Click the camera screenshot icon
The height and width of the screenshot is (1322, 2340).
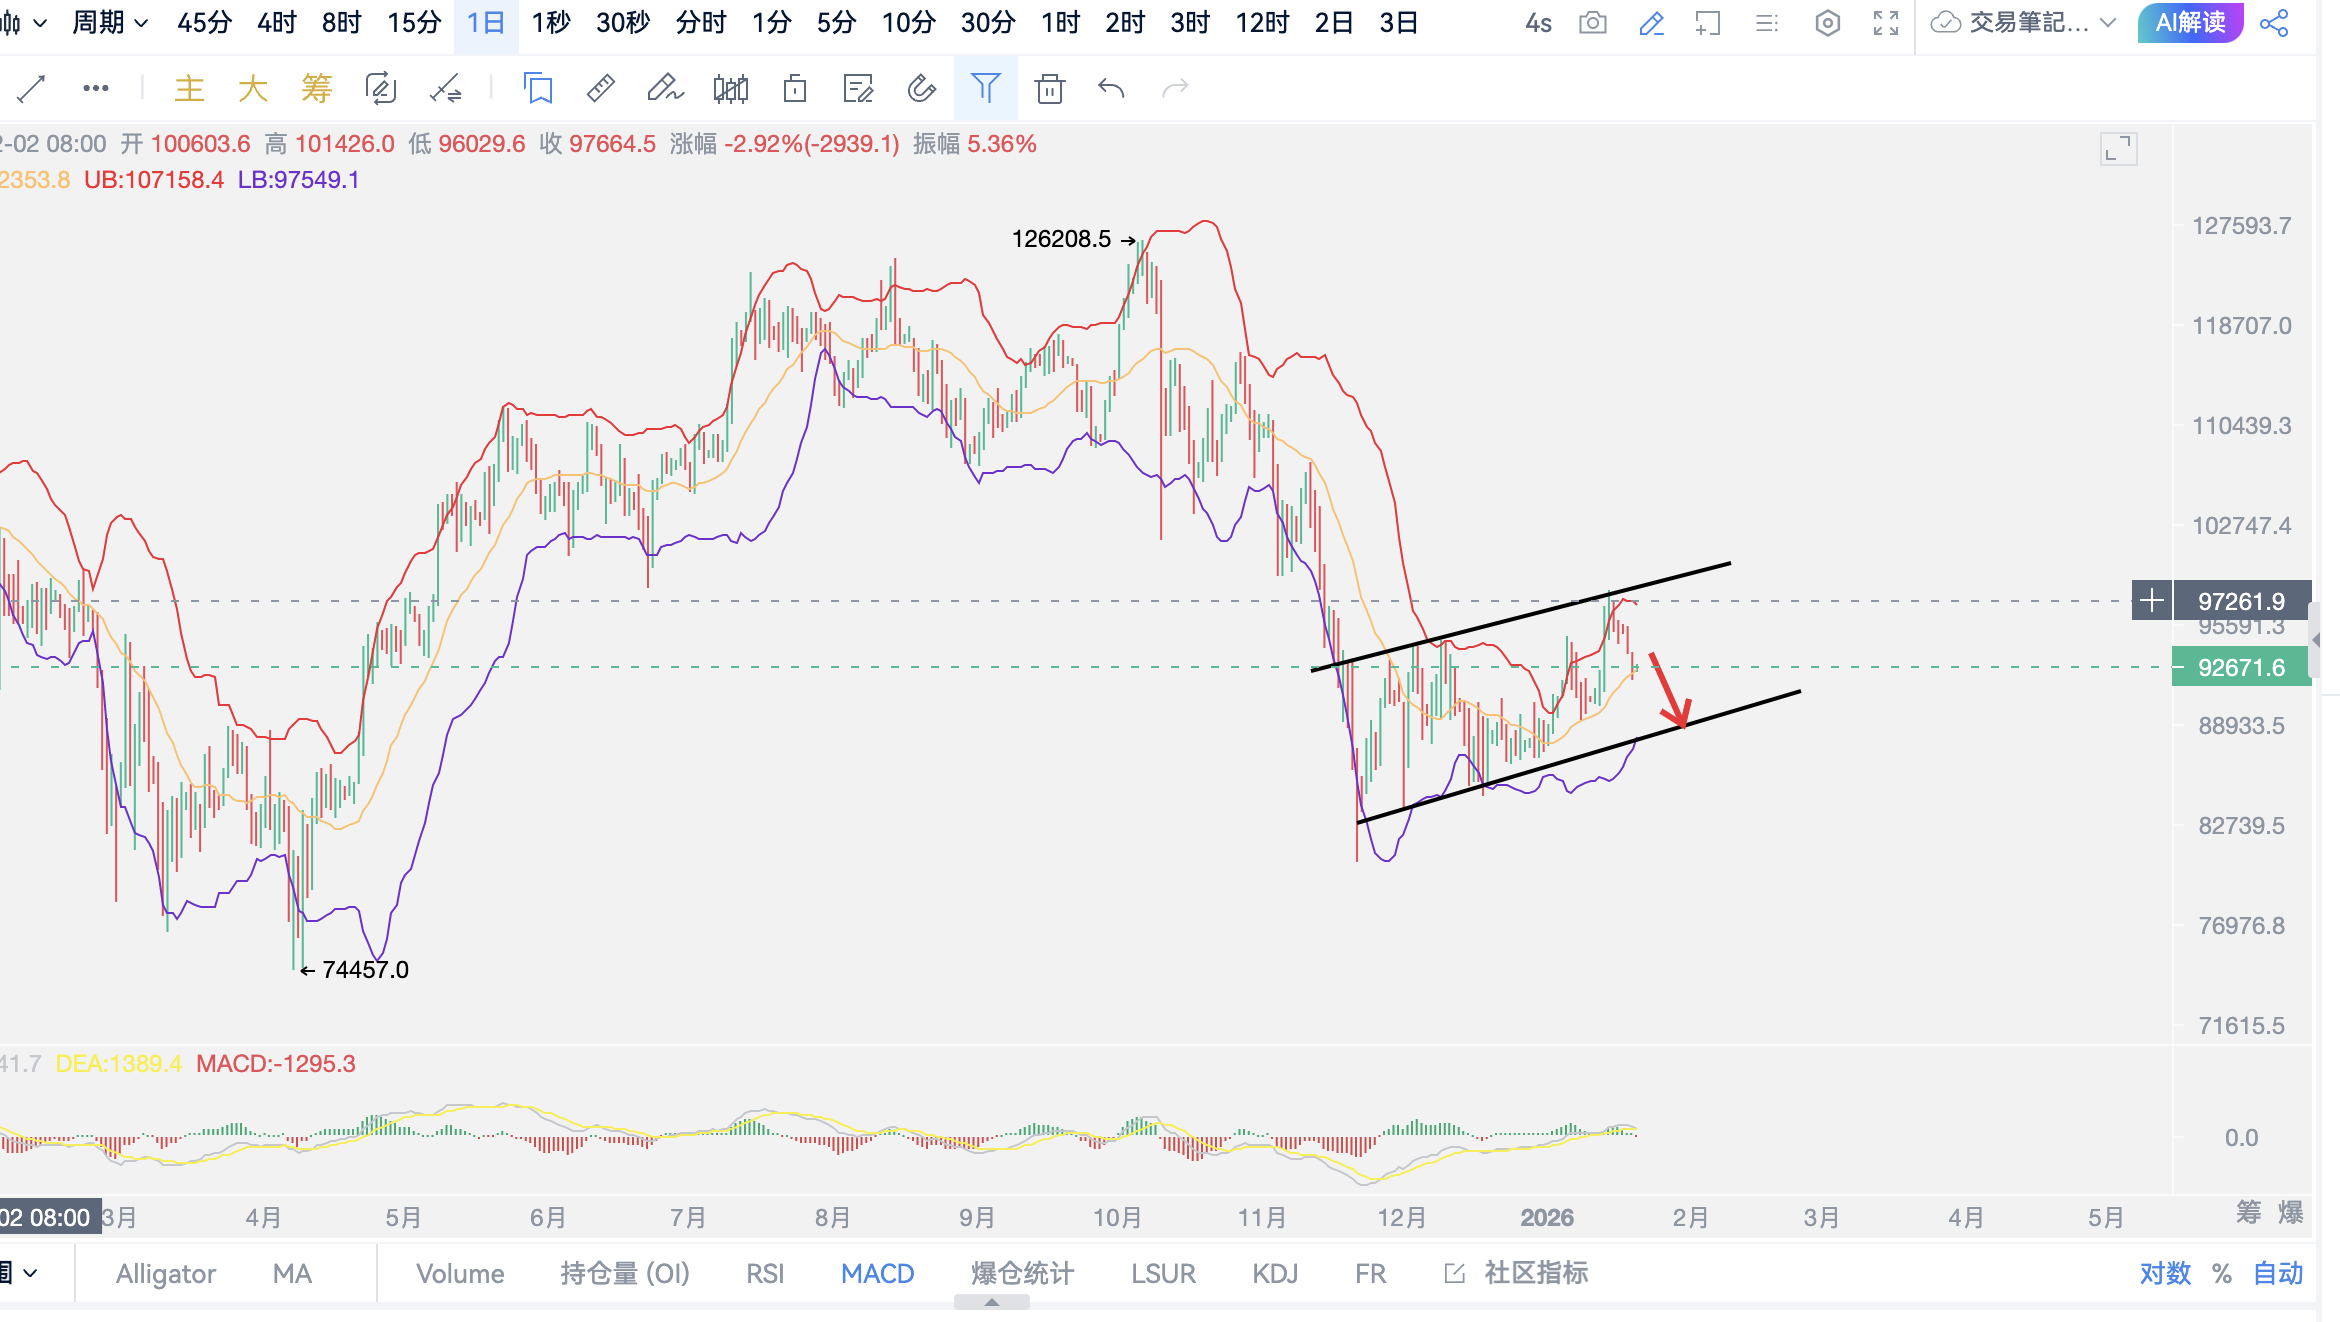coord(1592,23)
